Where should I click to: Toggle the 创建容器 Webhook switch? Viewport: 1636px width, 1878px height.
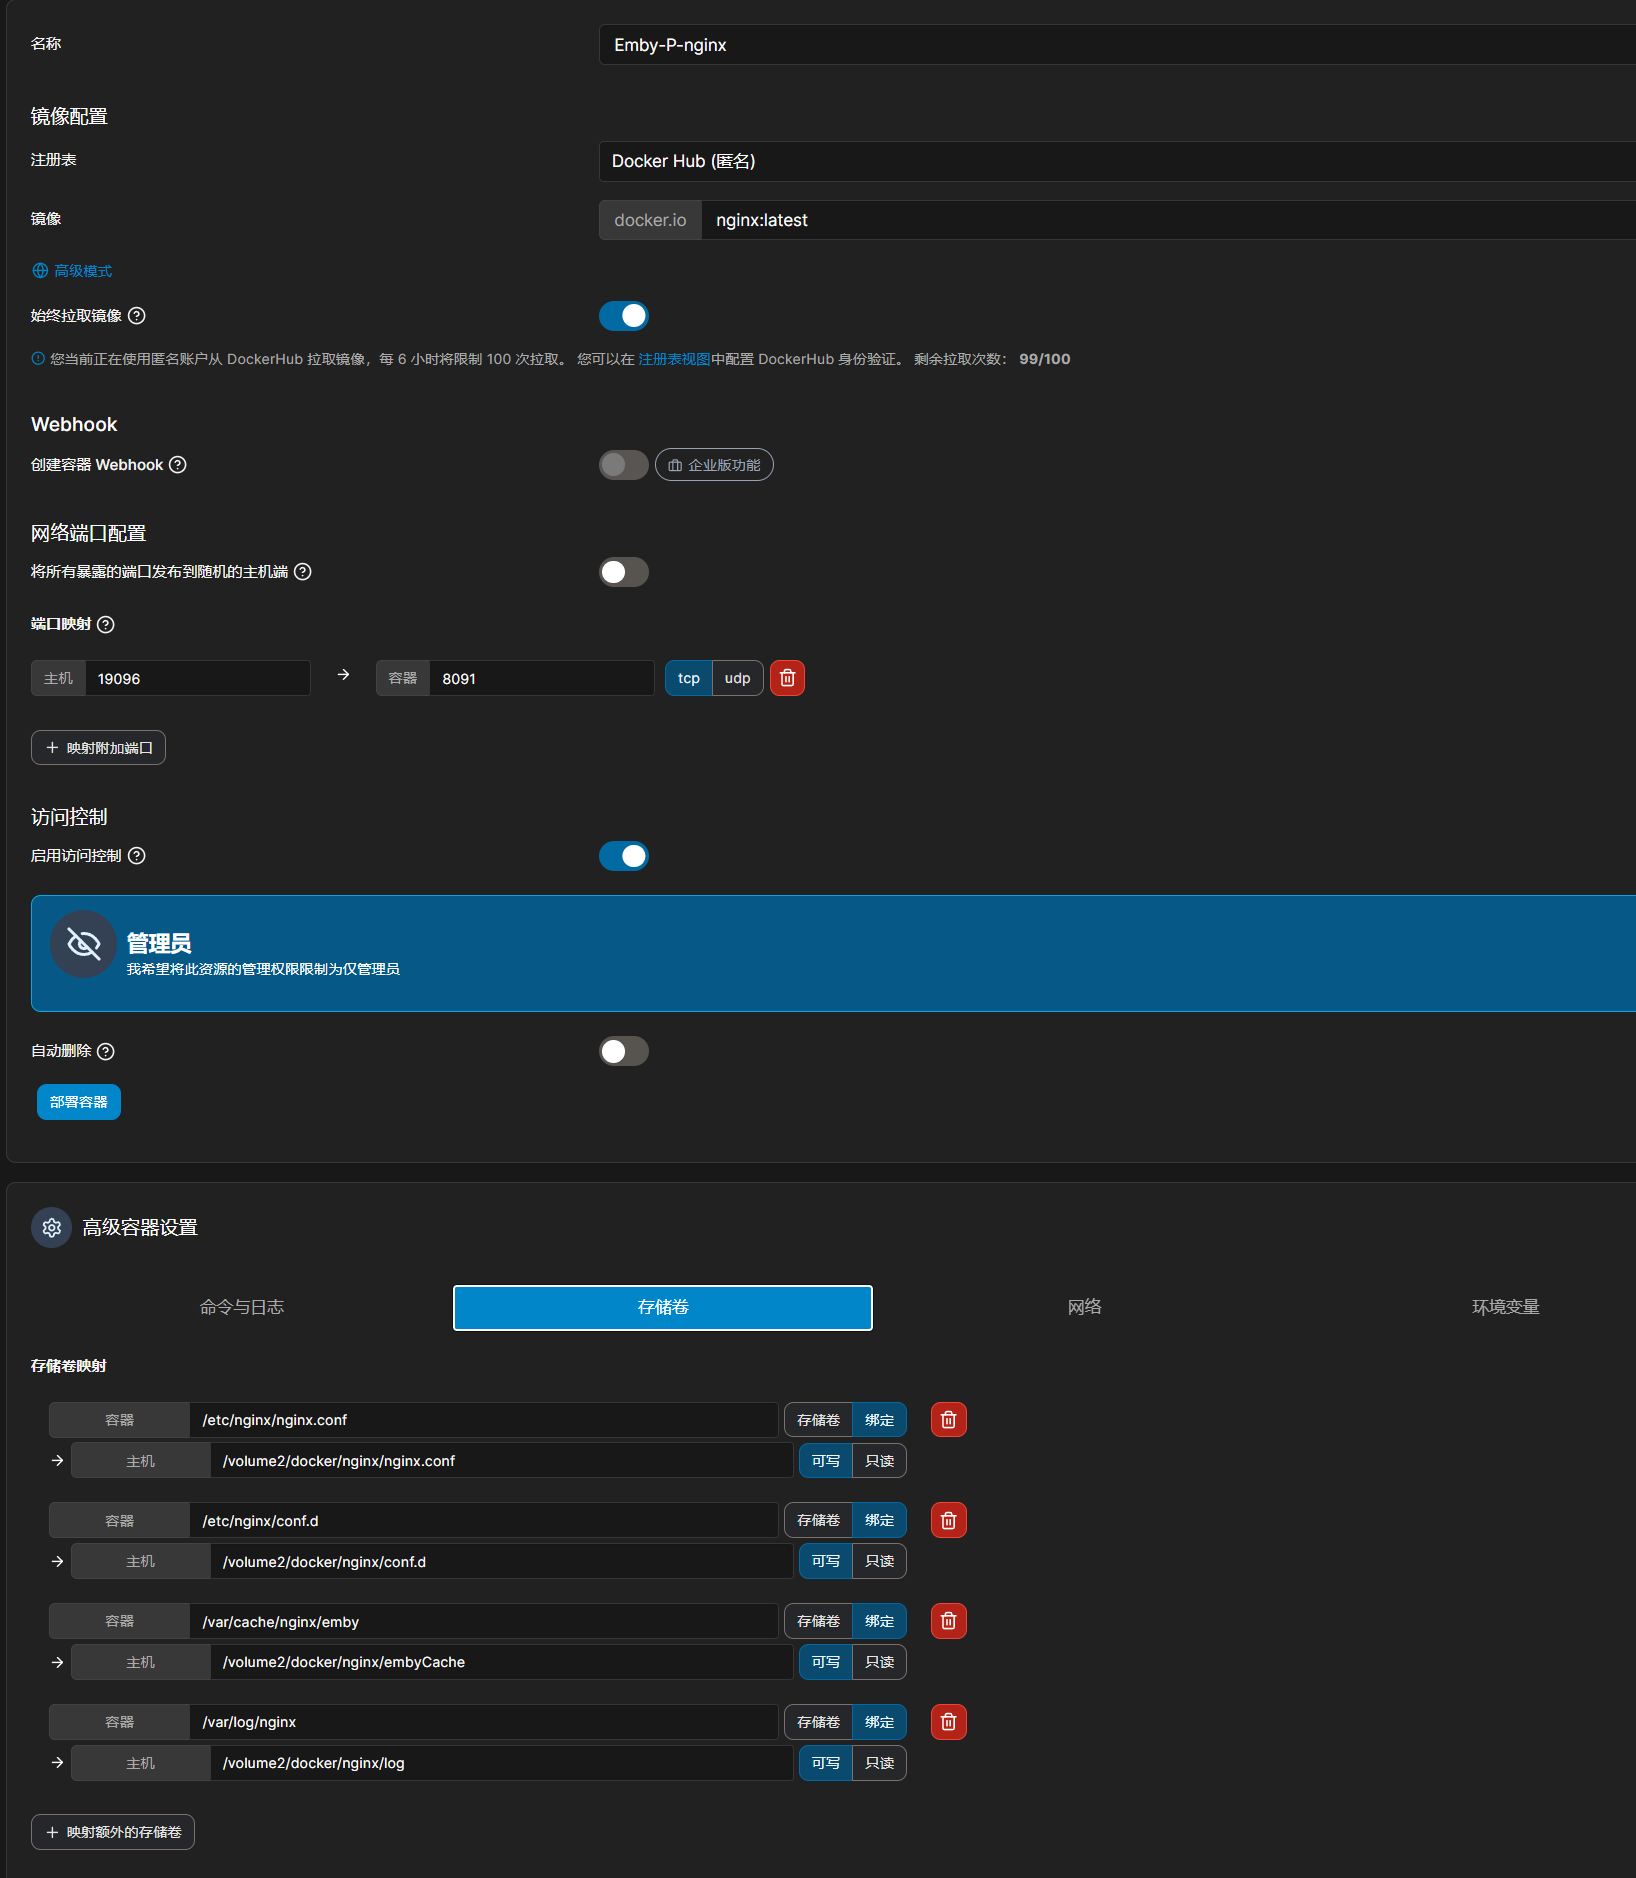click(624, 465)
